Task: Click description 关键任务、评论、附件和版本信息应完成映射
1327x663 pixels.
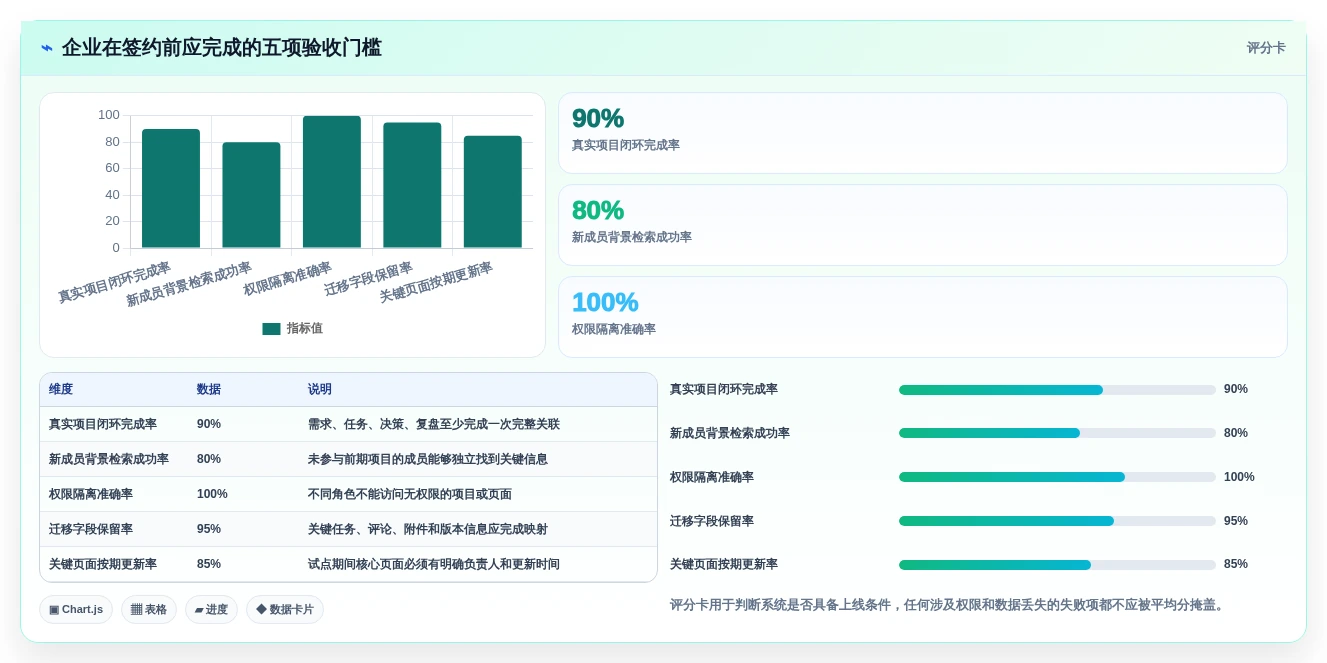Action: pyautogui.click(x=428, y=529)
